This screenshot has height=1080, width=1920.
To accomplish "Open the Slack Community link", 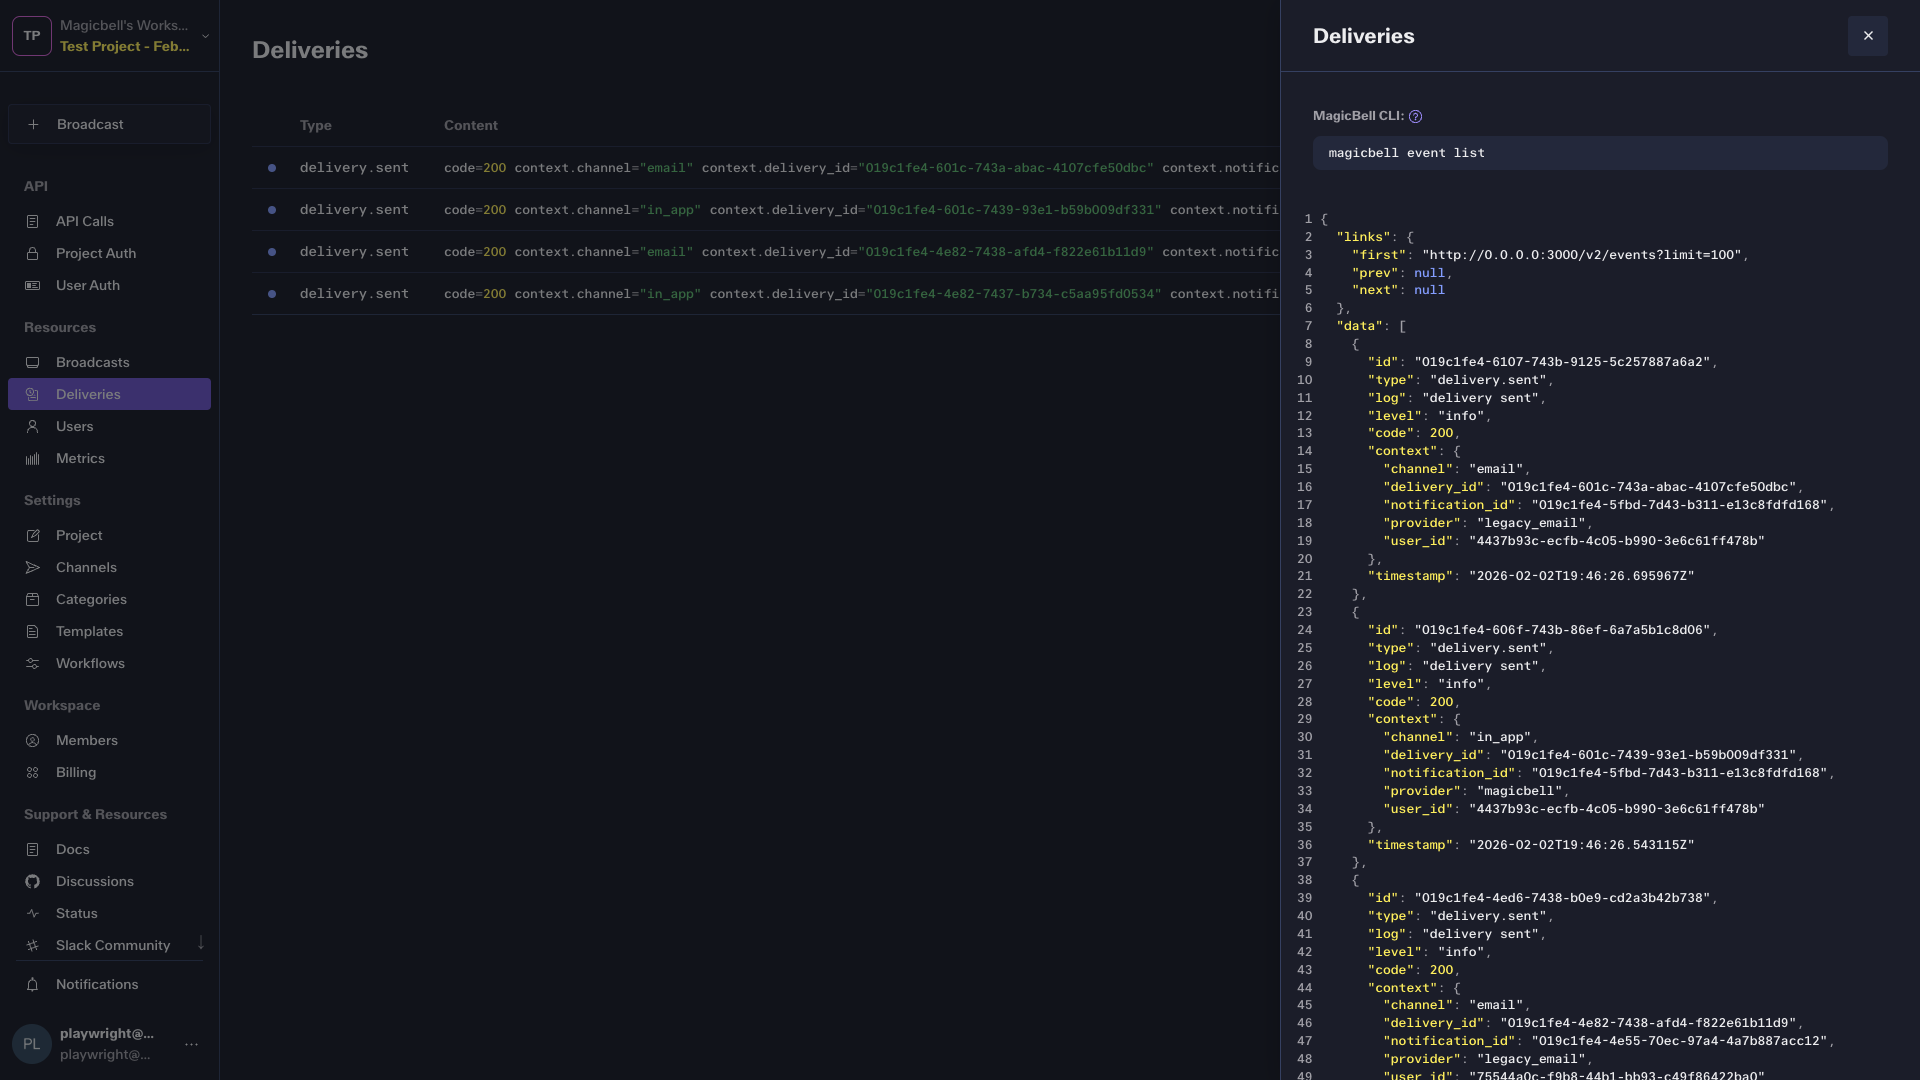I will click(109, 945).
